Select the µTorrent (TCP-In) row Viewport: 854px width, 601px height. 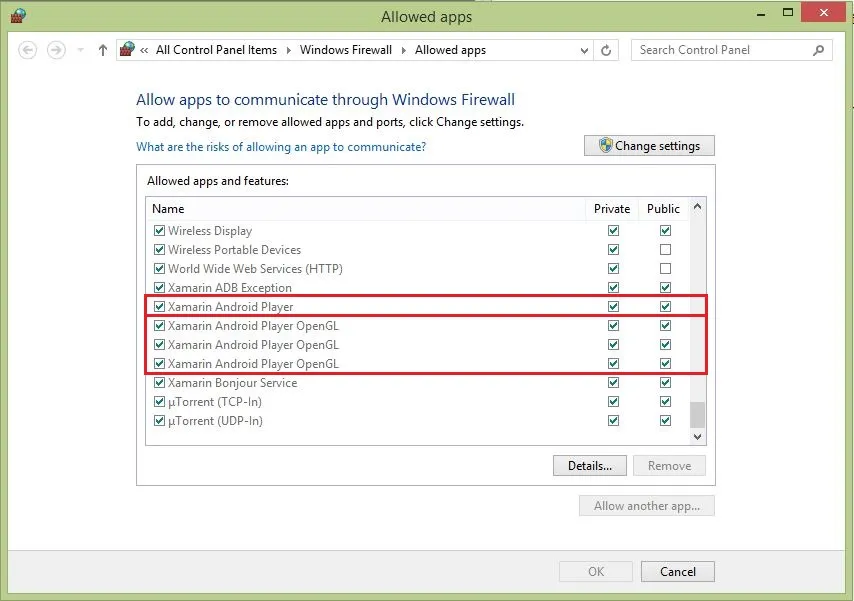(x=418, y=402)
